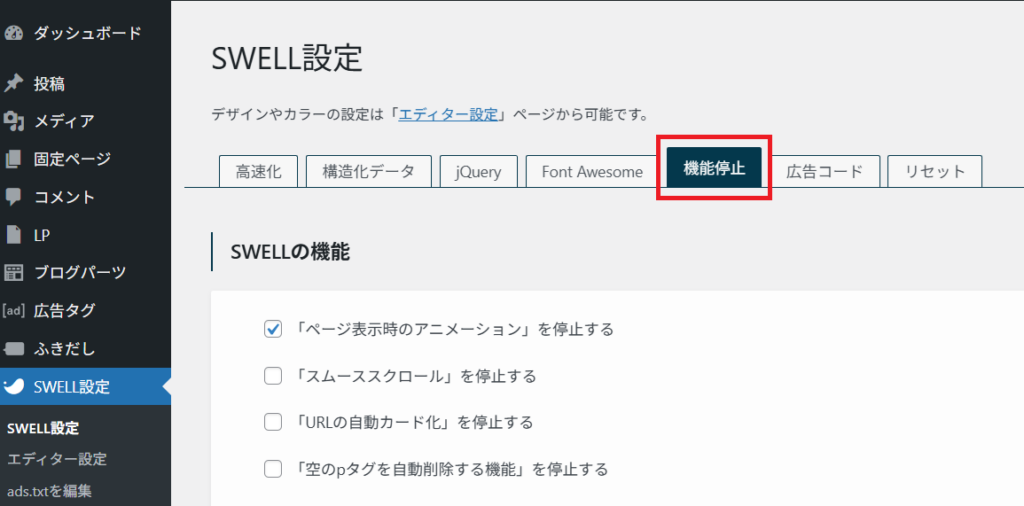Open Media via its icon
1024x506 pixels.
(x=14, y=121)
